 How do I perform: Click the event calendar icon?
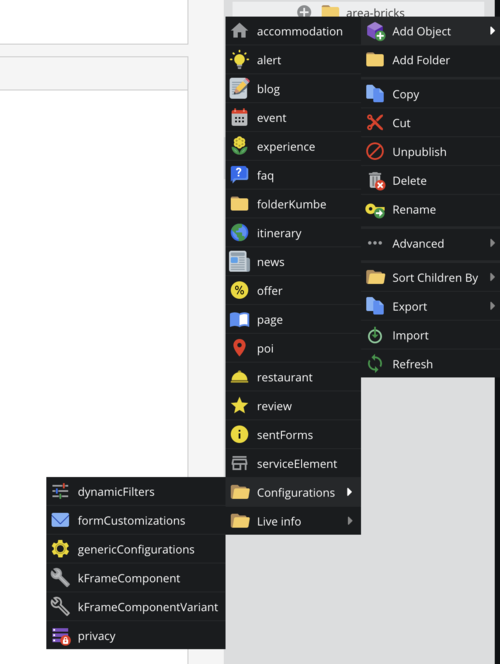point(239,118)
